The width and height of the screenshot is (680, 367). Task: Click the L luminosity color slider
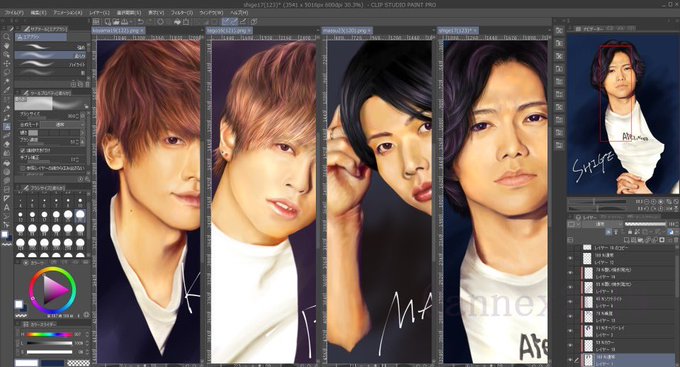(x=49, y=343)
